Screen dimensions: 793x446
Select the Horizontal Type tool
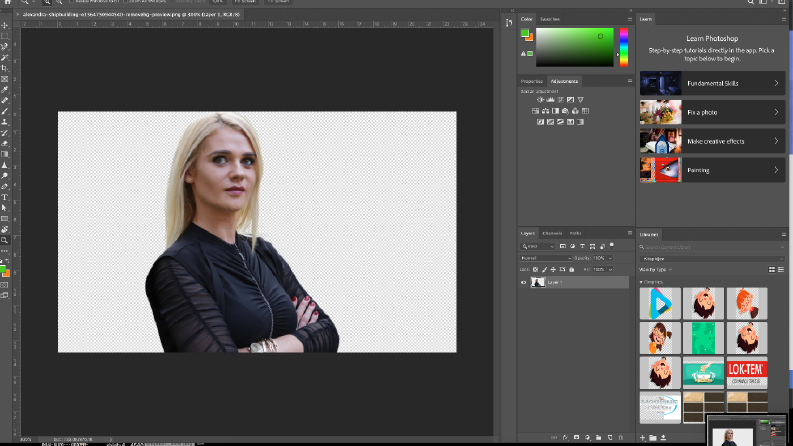(5, 197)
